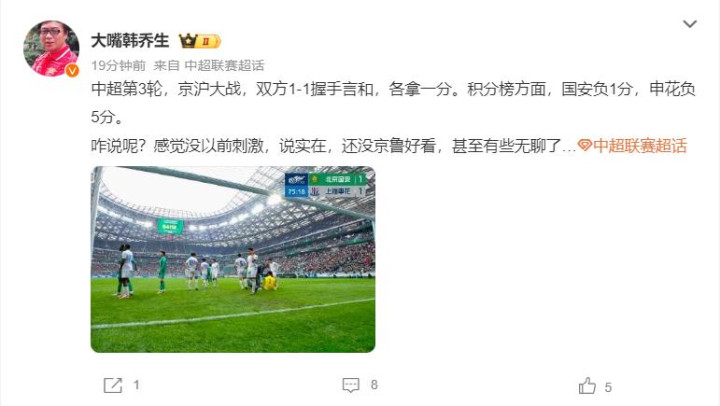Open source link 中超联赛超话 beside the timestamp
720x406 pixels.
(225, 66)
